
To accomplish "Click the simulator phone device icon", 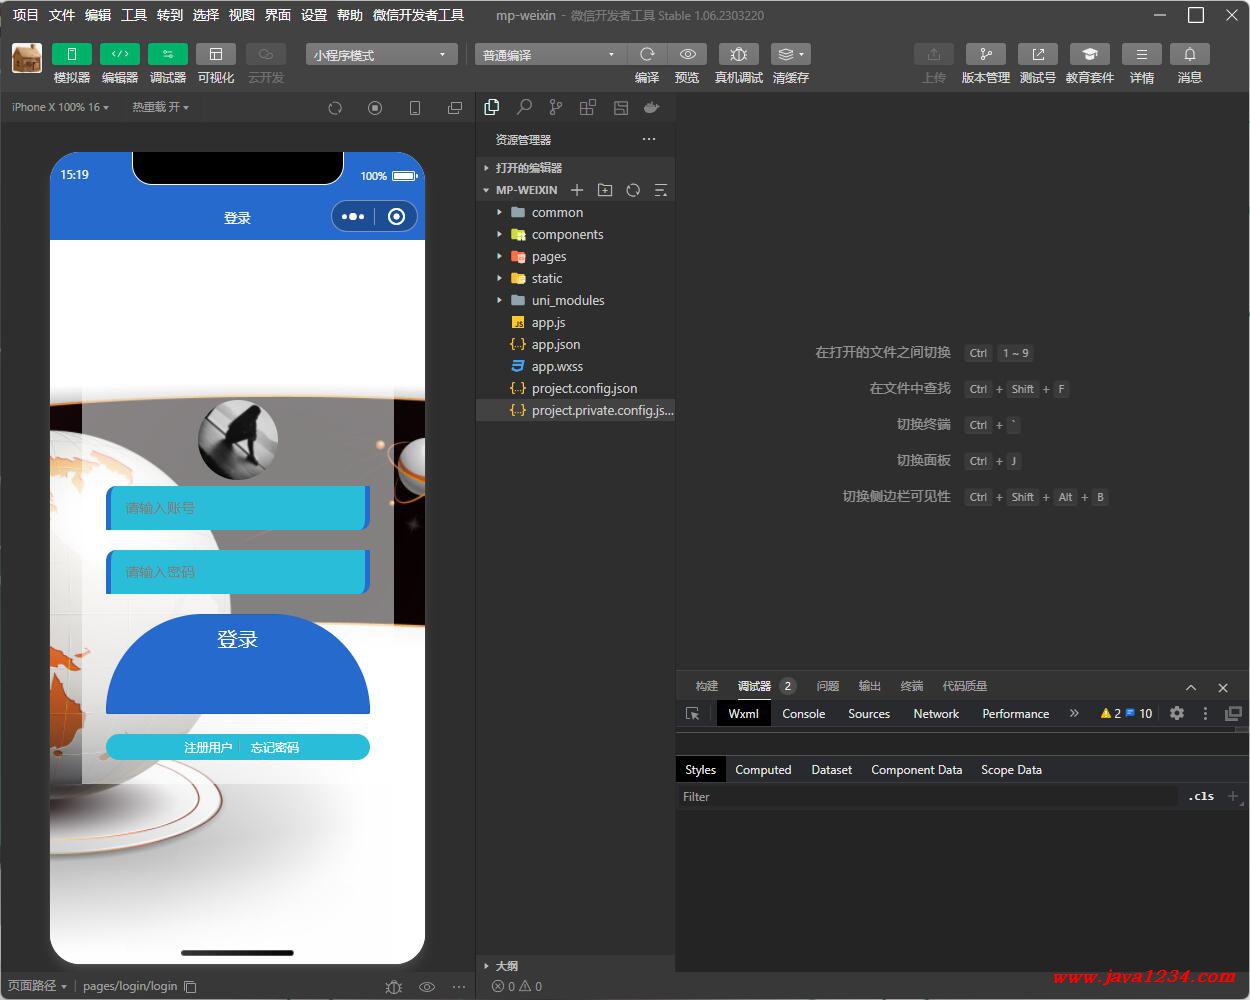I will pyautogui.click(x=415, y=108).
